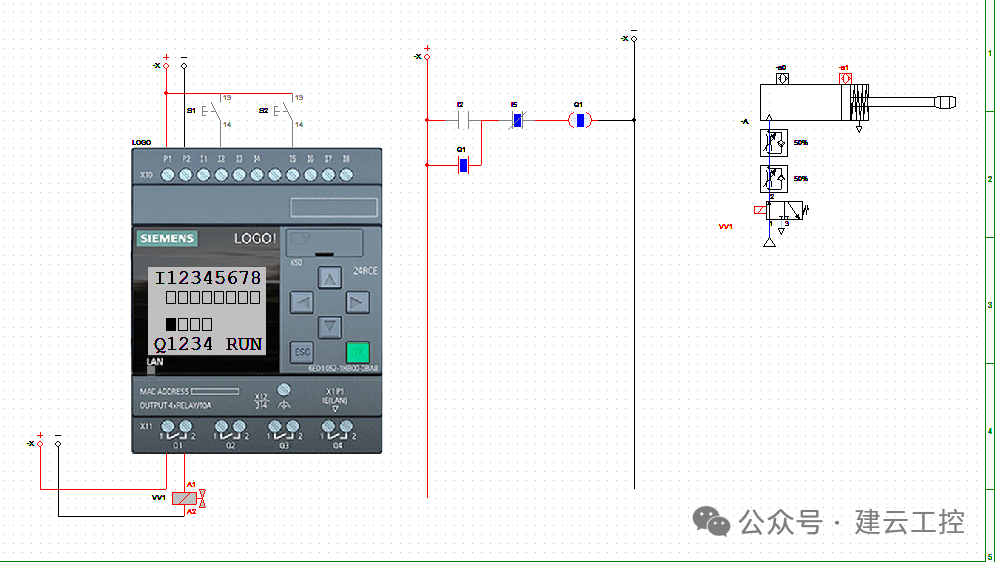Click the P1 screw terminal on X10

168,174
